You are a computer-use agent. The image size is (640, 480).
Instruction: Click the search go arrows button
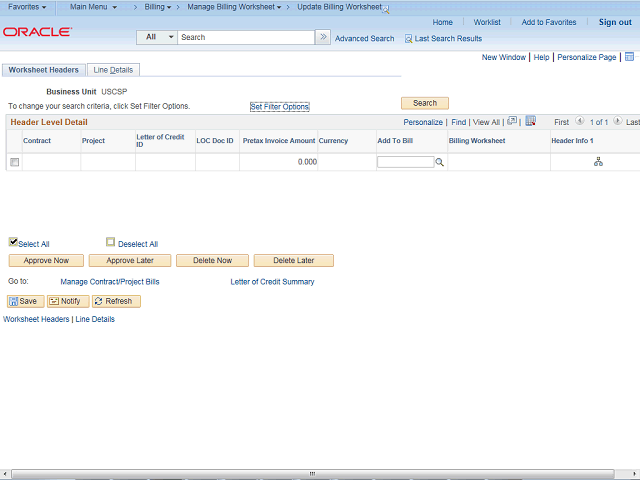click(x=323, y=37)
